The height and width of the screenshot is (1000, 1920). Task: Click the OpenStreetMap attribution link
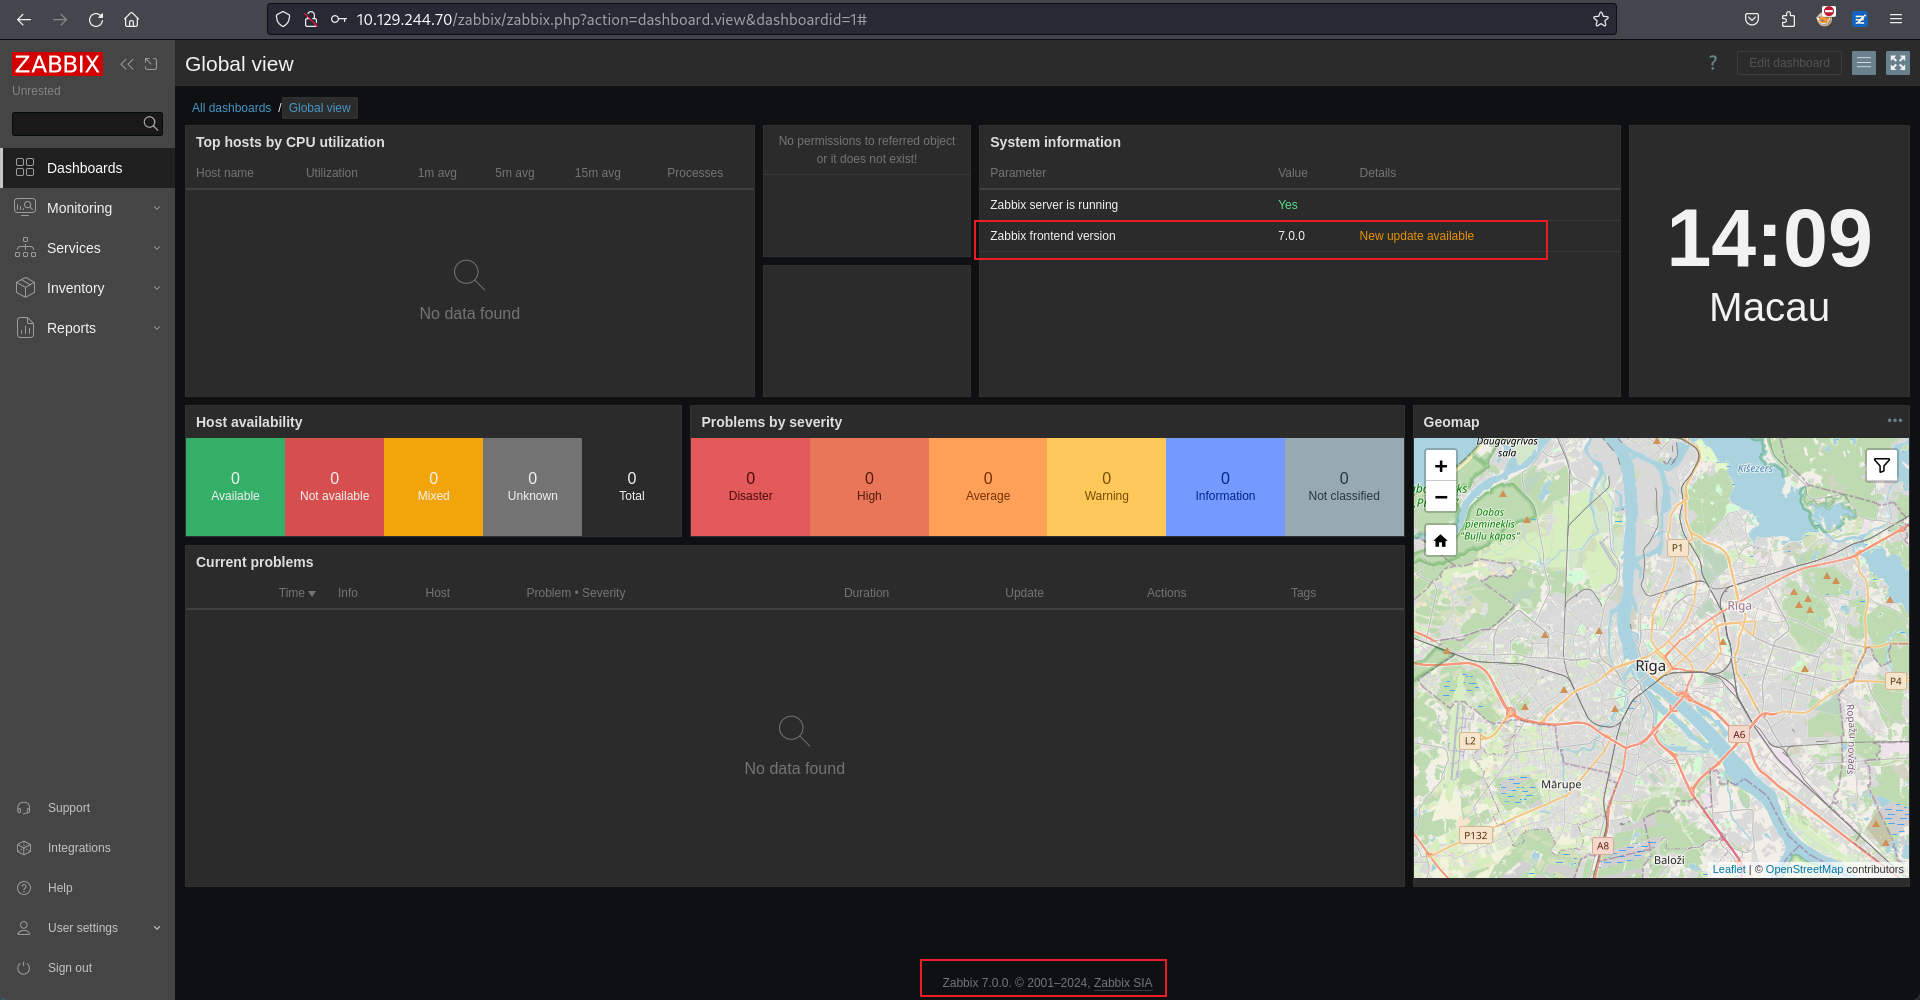tap(1804, 869)
